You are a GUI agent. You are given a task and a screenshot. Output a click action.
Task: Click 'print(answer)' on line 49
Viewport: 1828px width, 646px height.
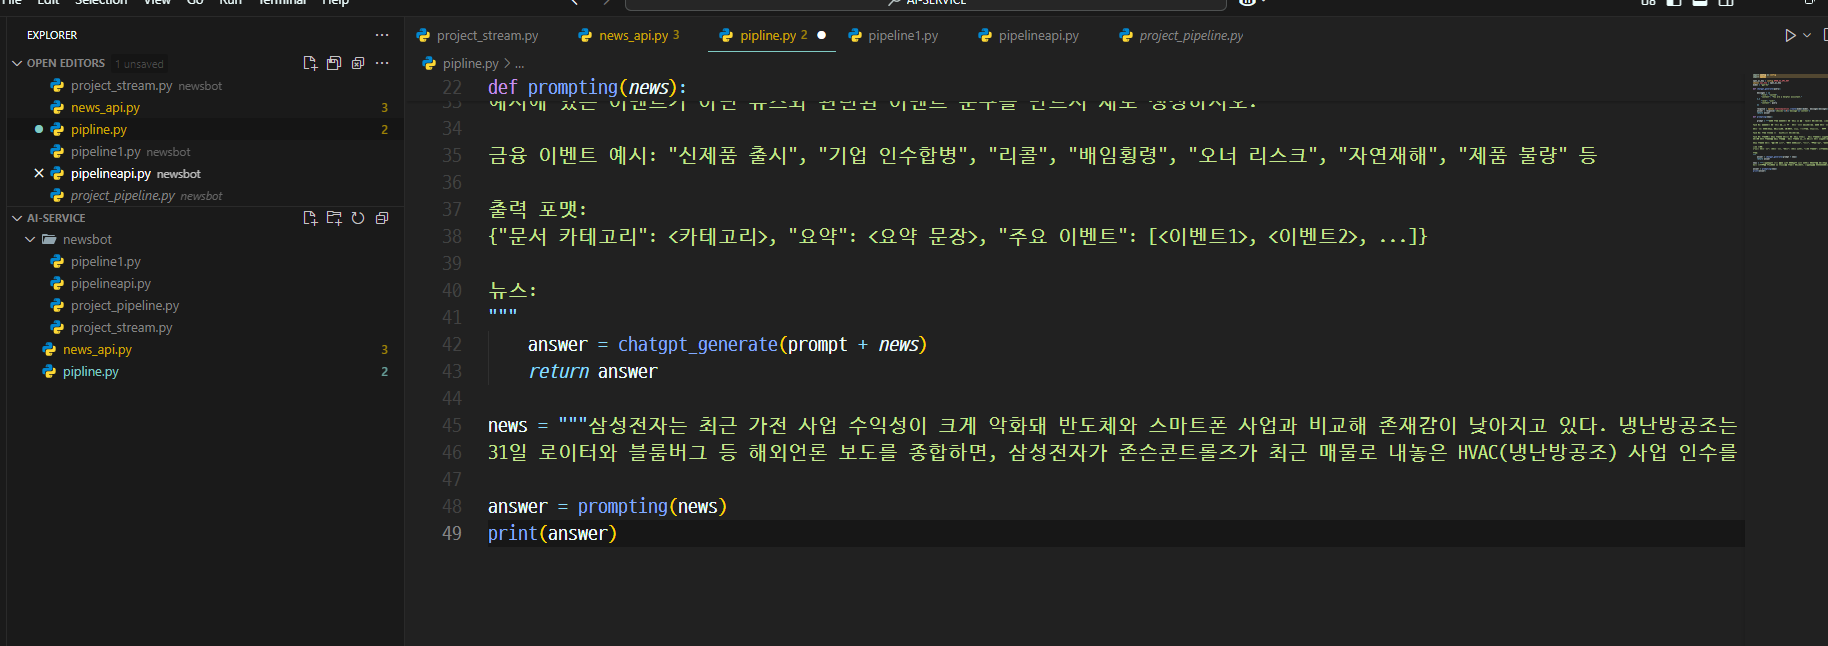pos(552,533)
